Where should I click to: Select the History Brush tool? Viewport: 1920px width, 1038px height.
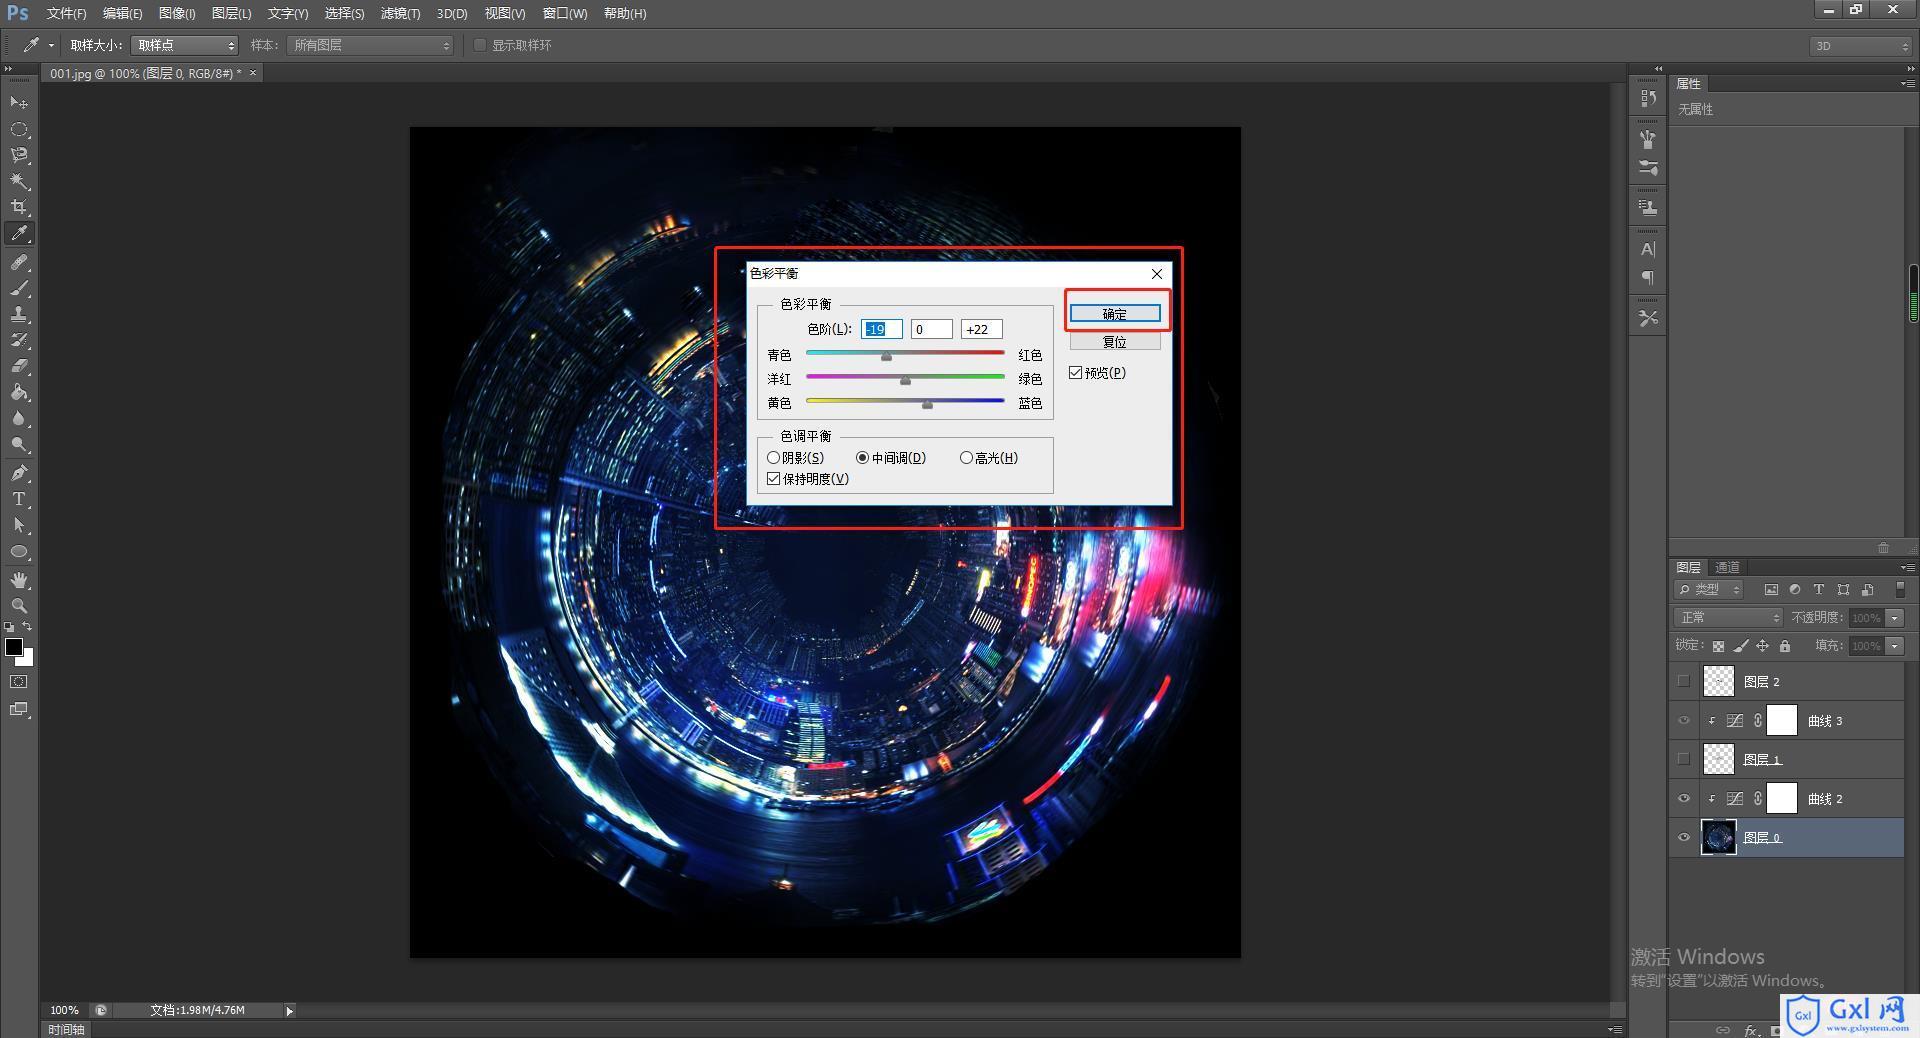tap(19, 340)
